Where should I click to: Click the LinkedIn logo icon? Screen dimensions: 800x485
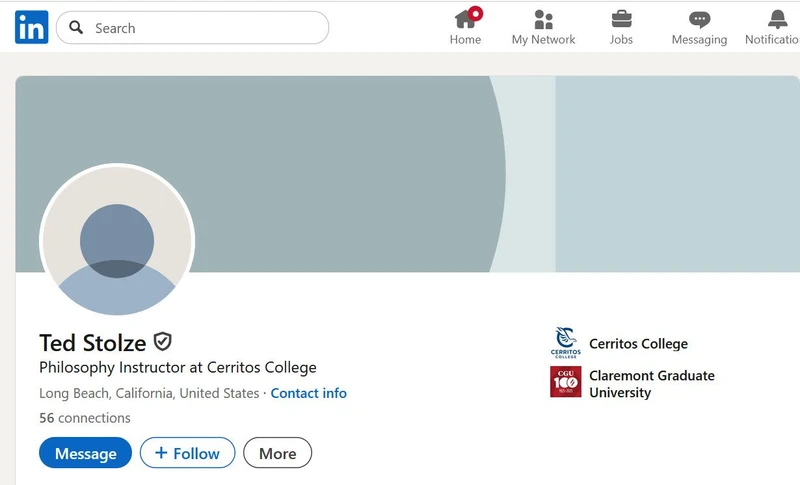click(32, 27)
